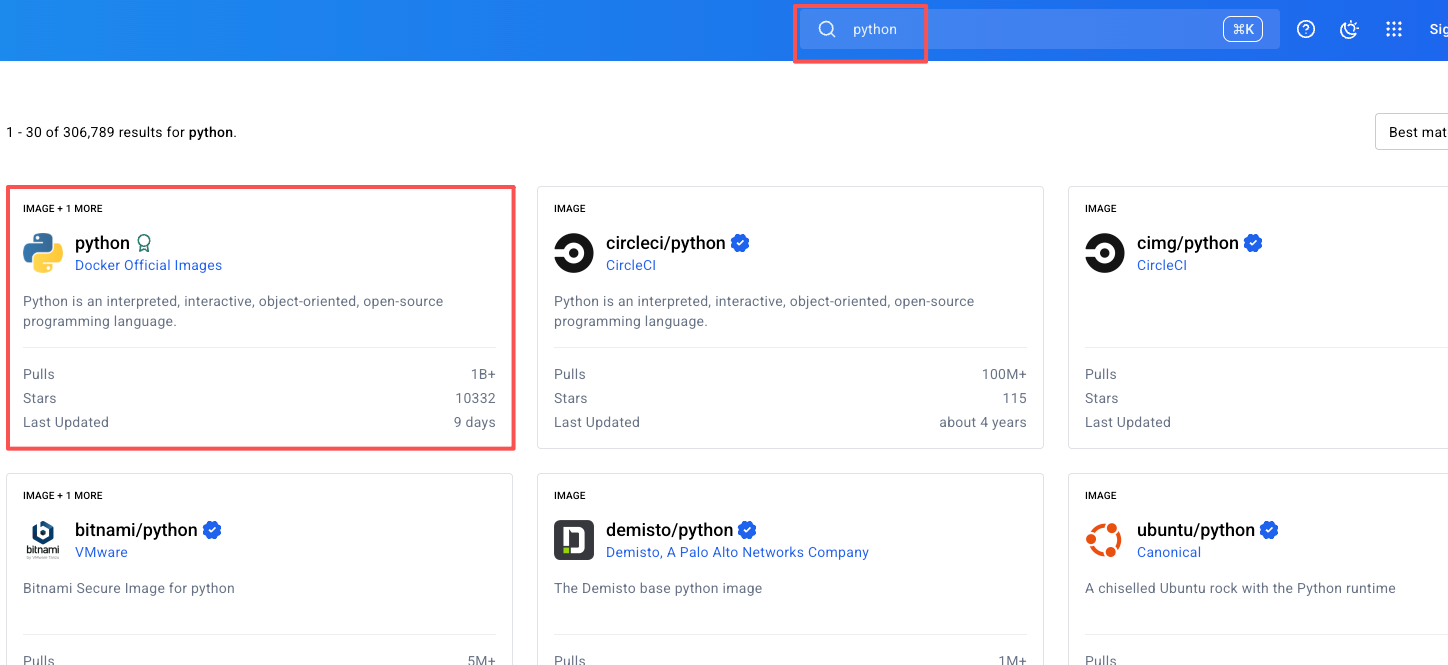Open the ubuntu/python image title
The height and width of the screenshot is (665, 1448).
1195,530
